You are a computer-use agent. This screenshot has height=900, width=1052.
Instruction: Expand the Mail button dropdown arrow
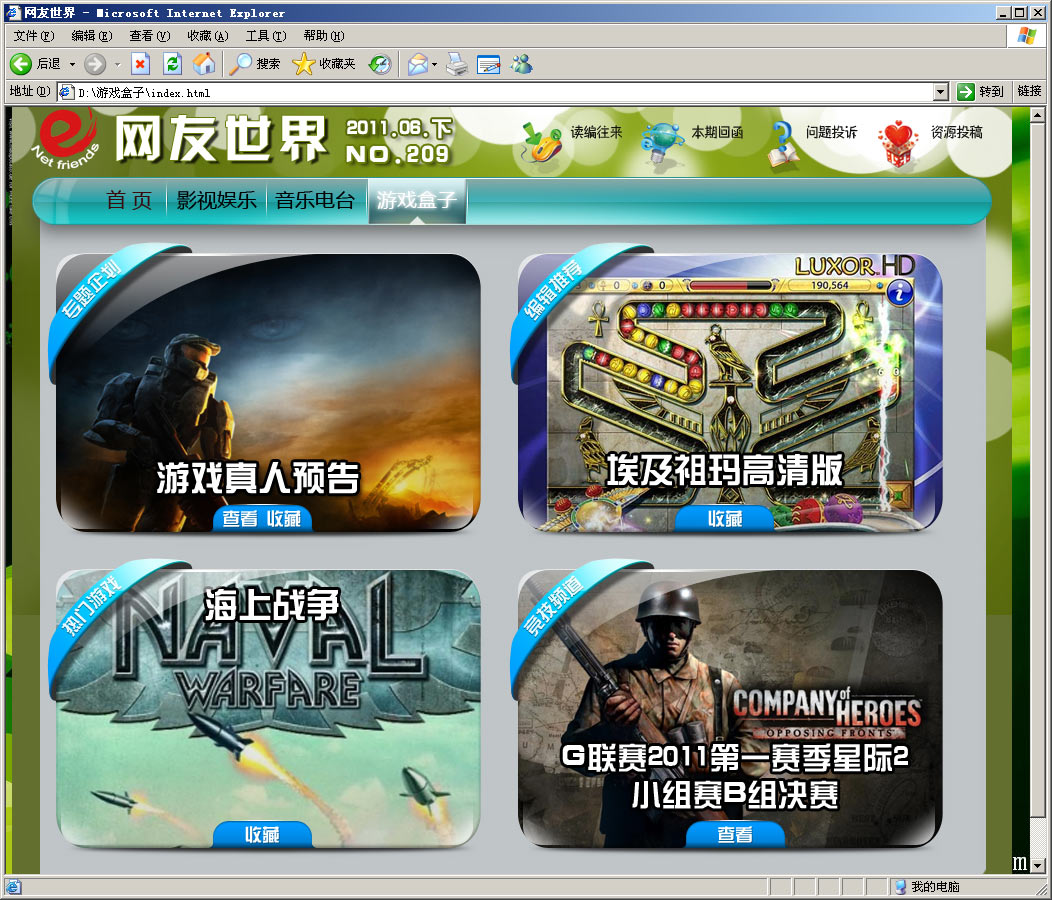(434, 64)
